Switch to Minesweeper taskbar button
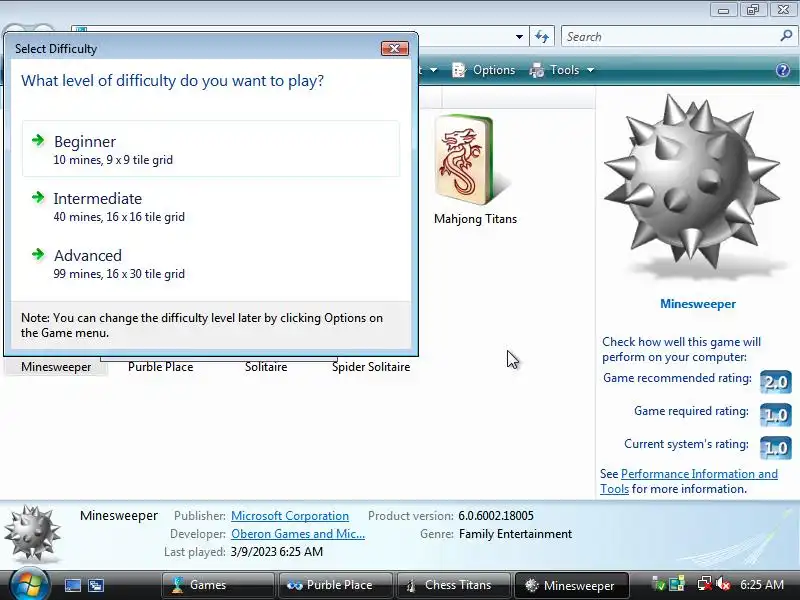The image size is (800, 600). (571, 585)
